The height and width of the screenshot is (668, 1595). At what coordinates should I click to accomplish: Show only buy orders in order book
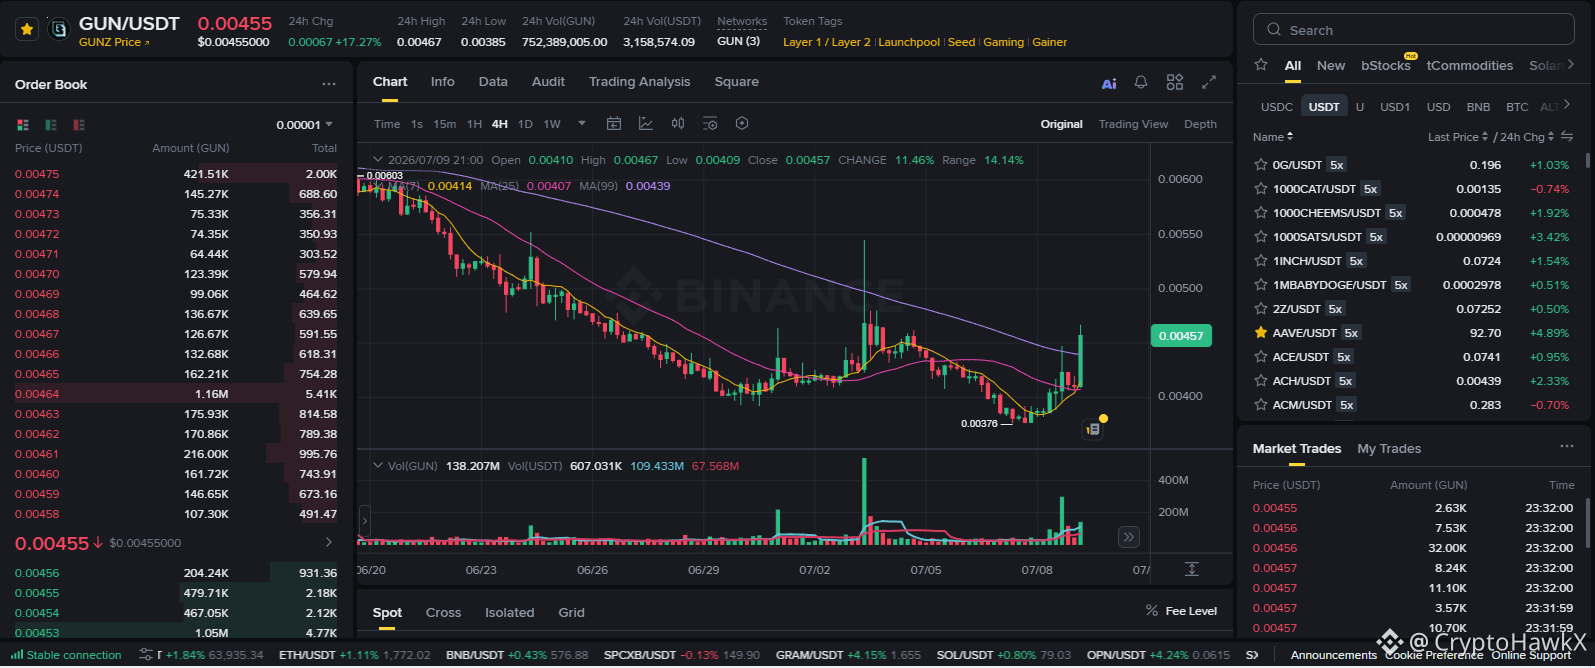[x=51, y=125]
